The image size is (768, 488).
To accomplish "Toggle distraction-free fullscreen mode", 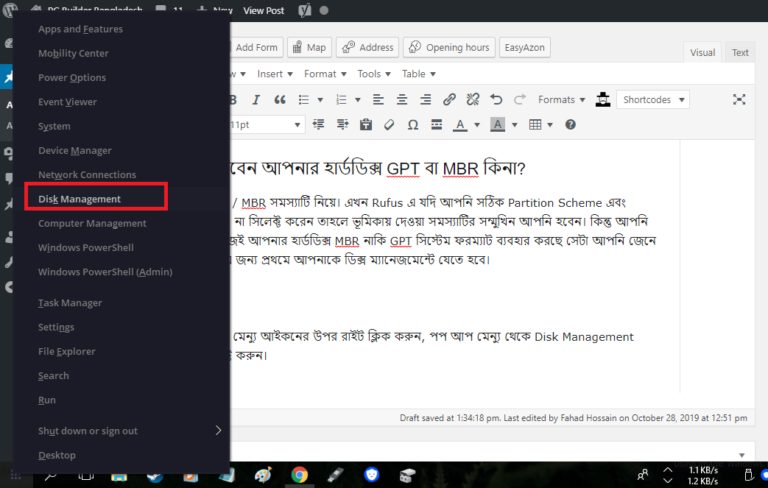I will point(739,99).
